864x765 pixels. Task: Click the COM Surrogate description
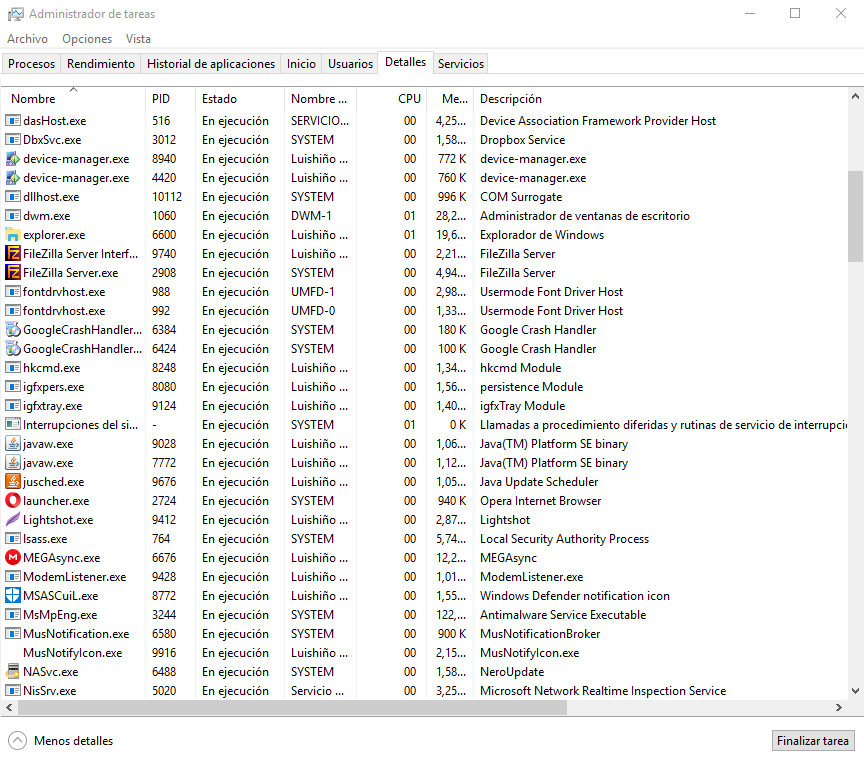tap(521, 197)
